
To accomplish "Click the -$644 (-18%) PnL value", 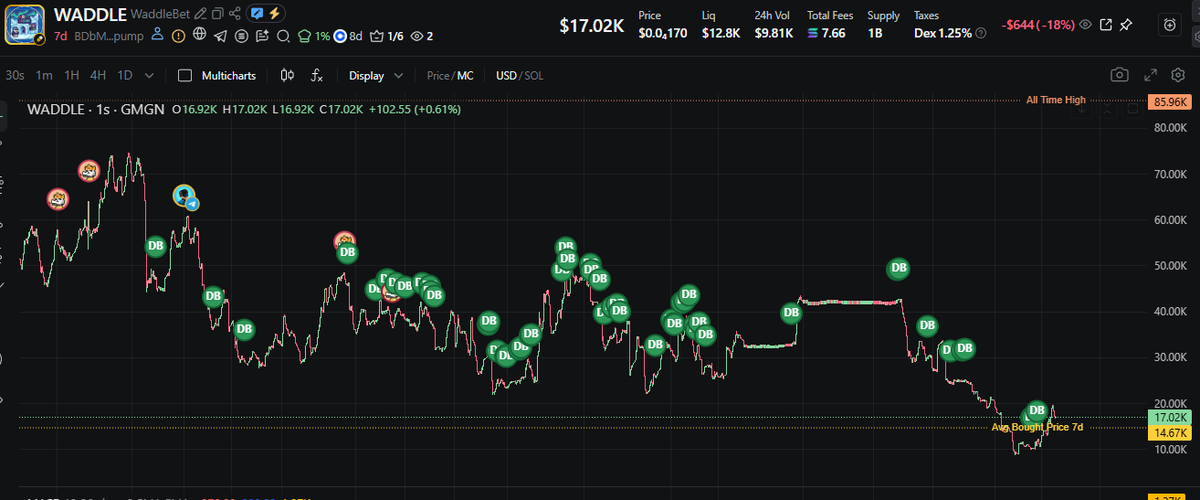I will coord(1036,24).
